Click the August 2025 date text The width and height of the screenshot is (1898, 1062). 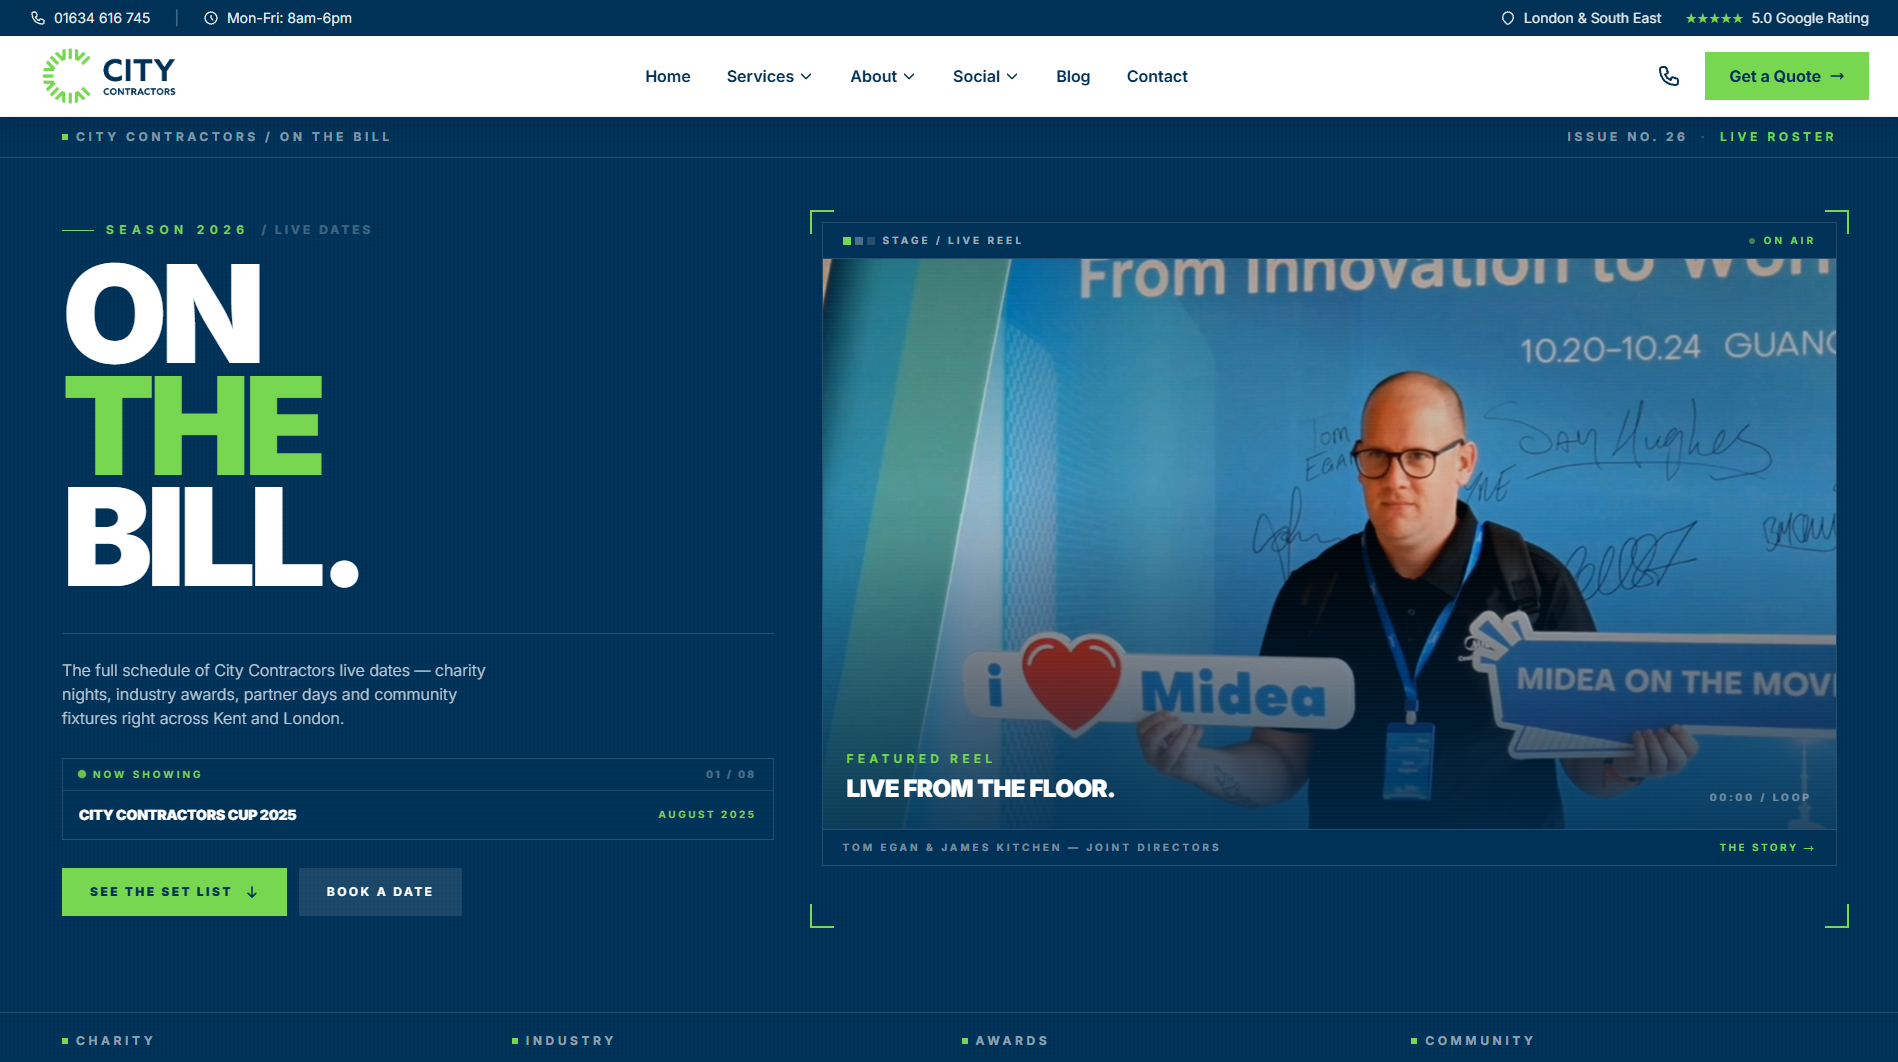pos(707,815)
